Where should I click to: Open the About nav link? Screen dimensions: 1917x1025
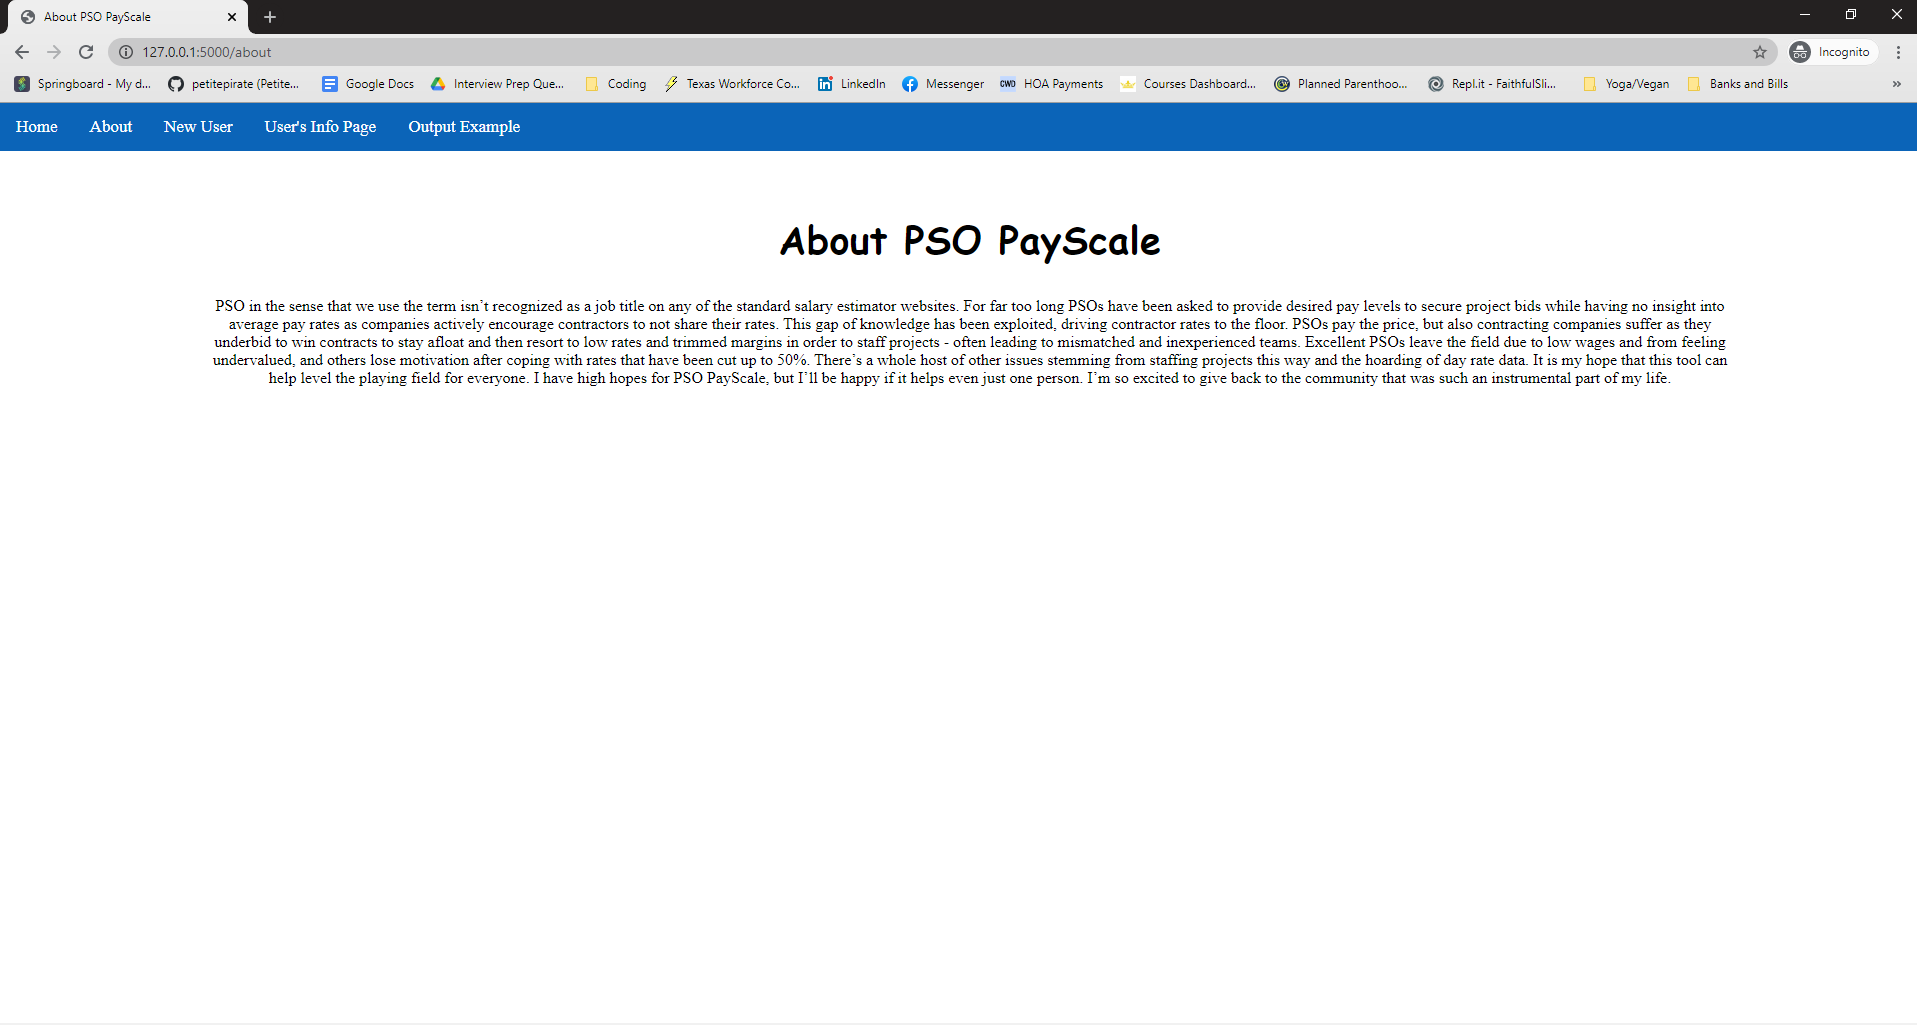pos(111,127)
